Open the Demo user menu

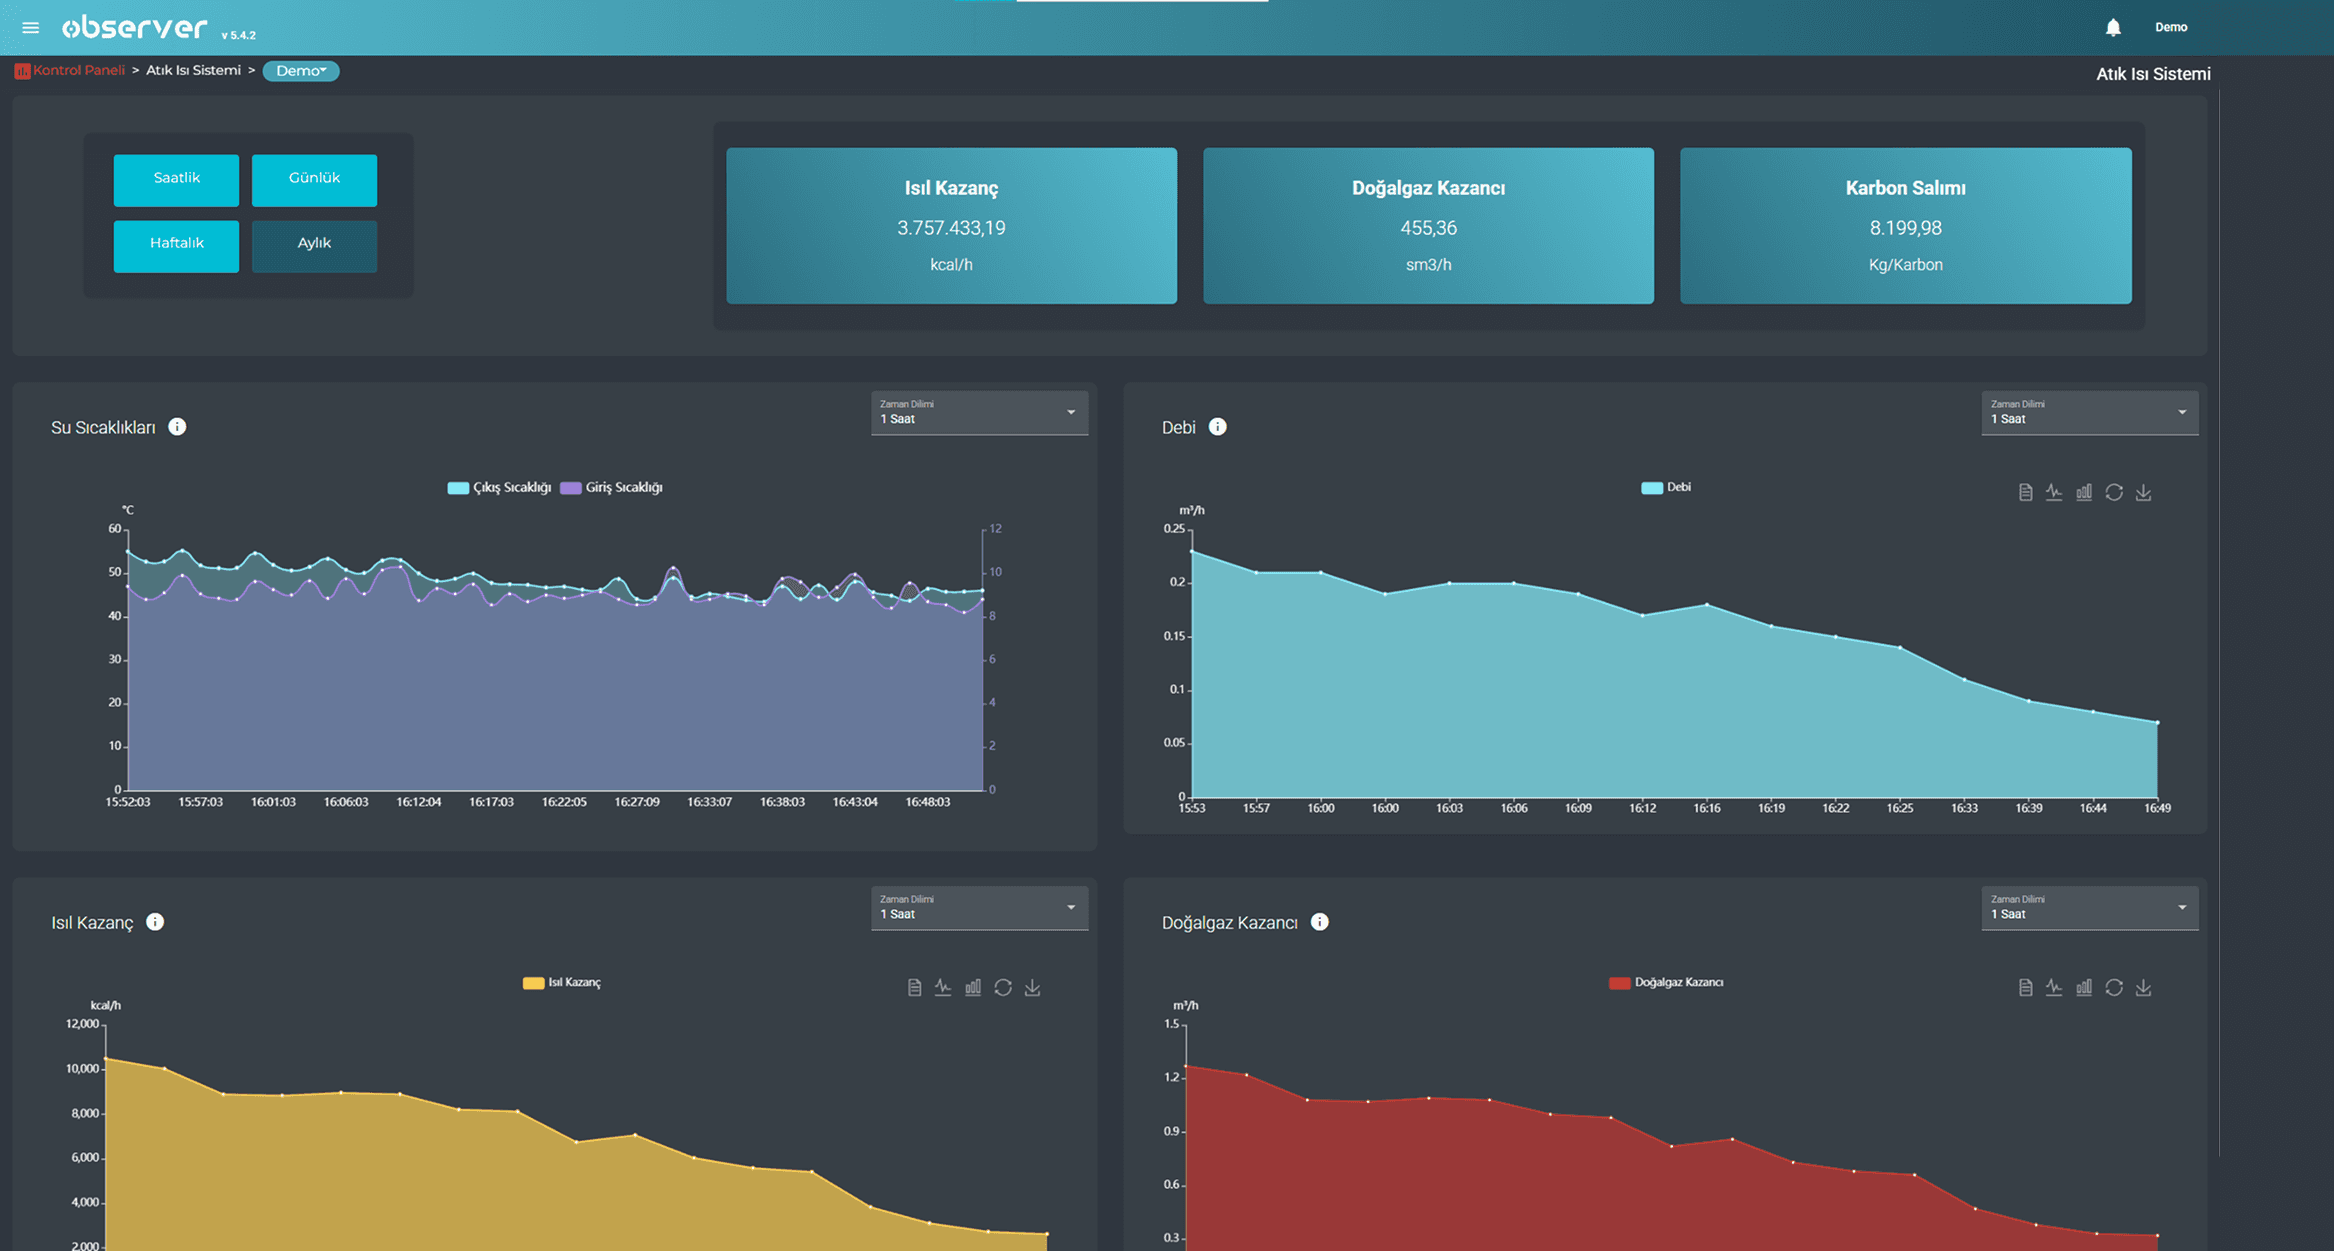coord(2170,28)
